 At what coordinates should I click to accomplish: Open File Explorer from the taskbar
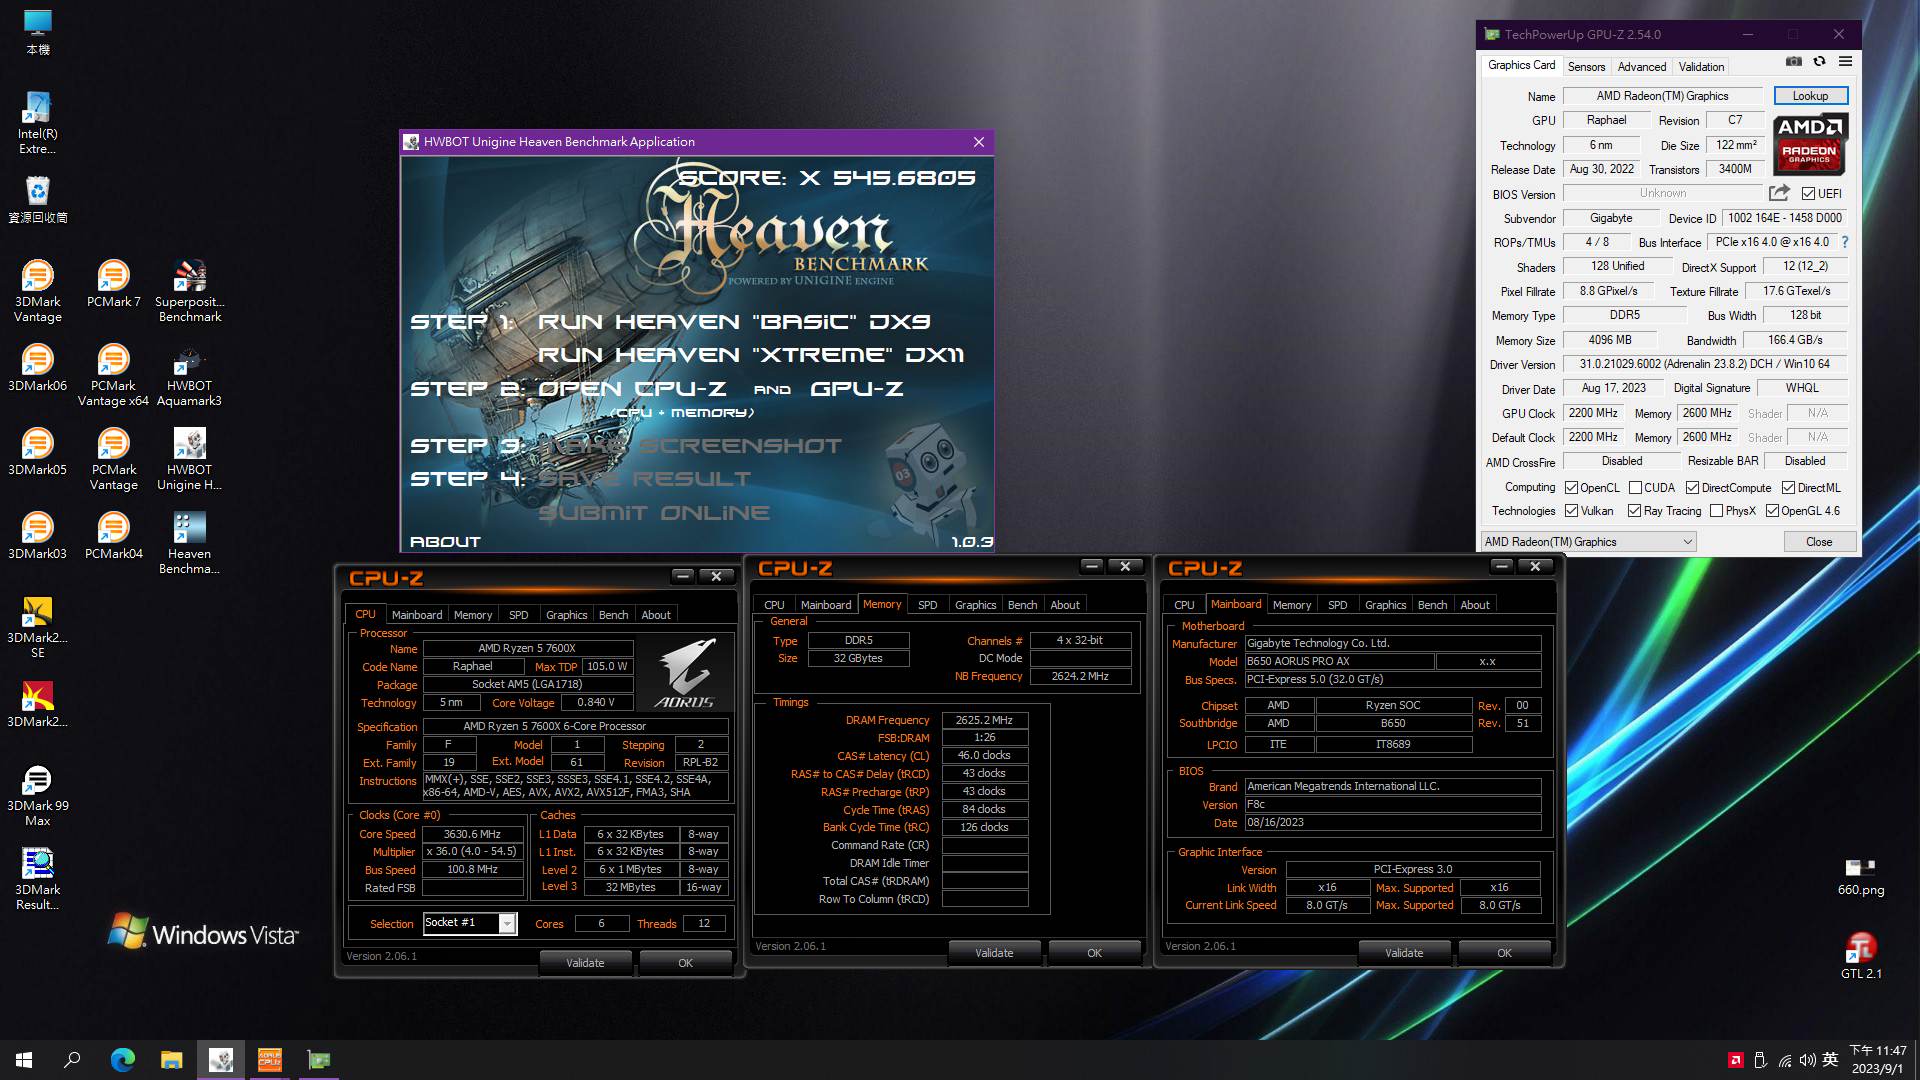pos(171,1060)
